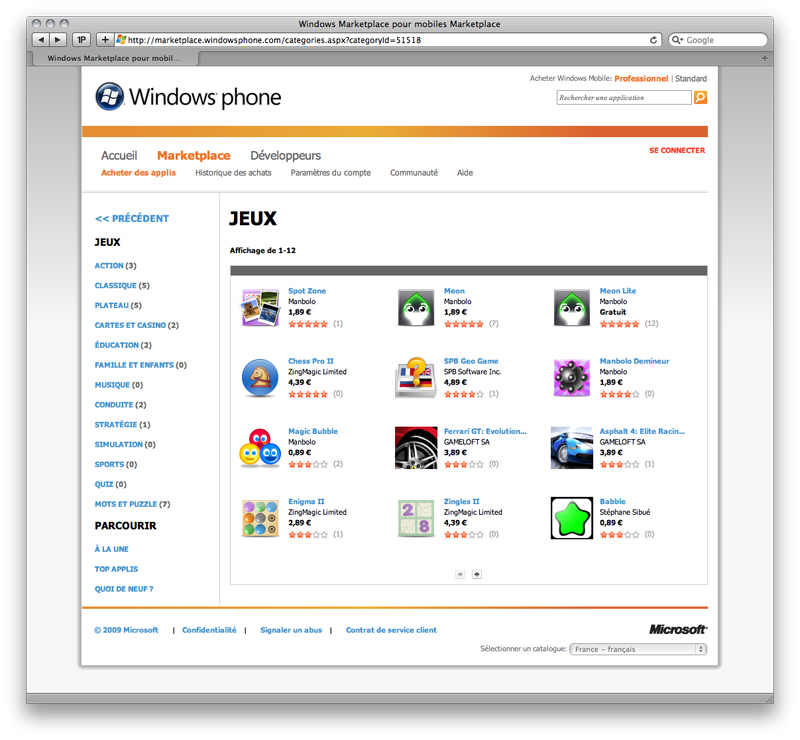Open the FAMILLE ET ENFANTS category
Screen dimensions: 800x740
(141, 365)
